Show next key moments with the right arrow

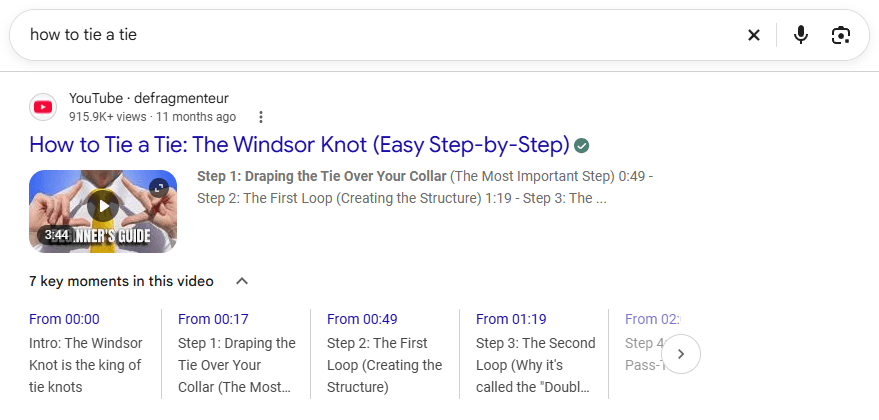(x=681, y=354)
